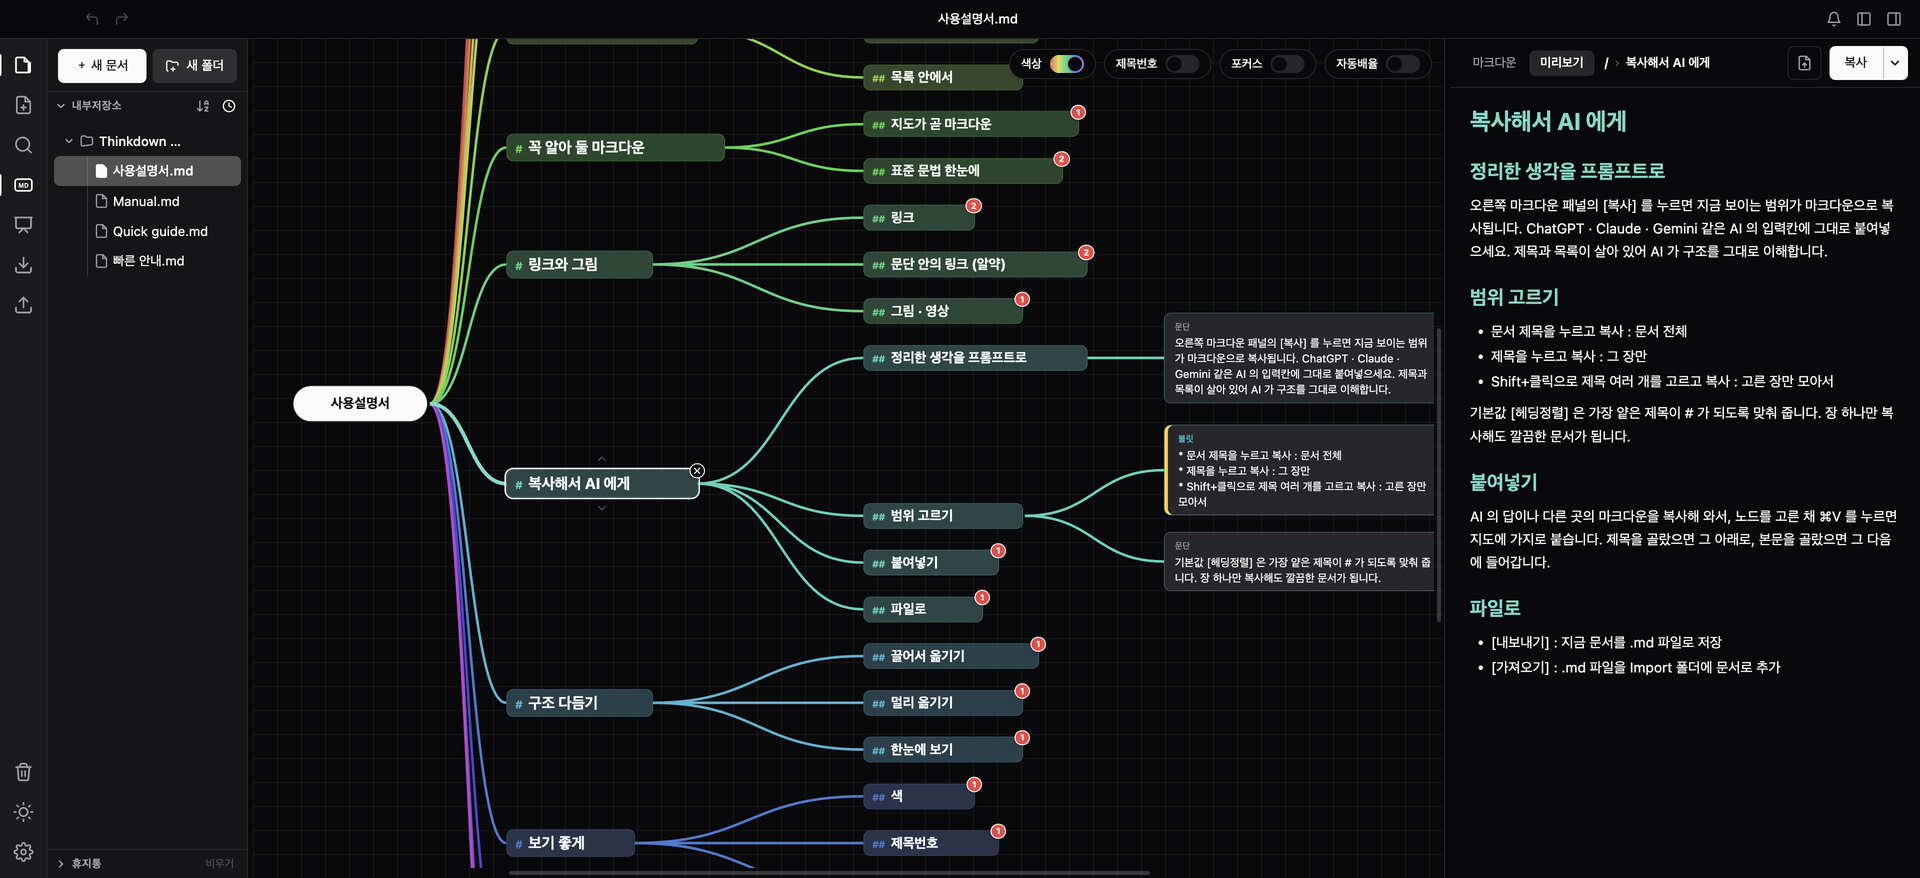This screenshot has height=878, width=1920.
Task: Switch theme with the sun icon
Action: tap(23, 812)
